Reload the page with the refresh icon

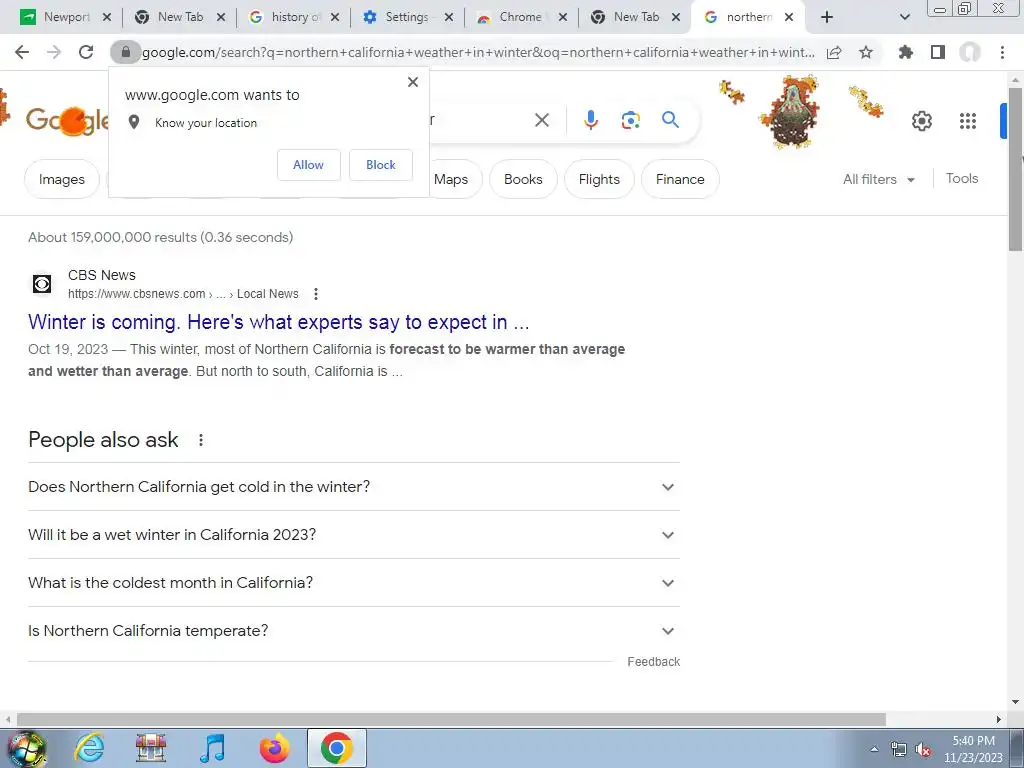86,52
